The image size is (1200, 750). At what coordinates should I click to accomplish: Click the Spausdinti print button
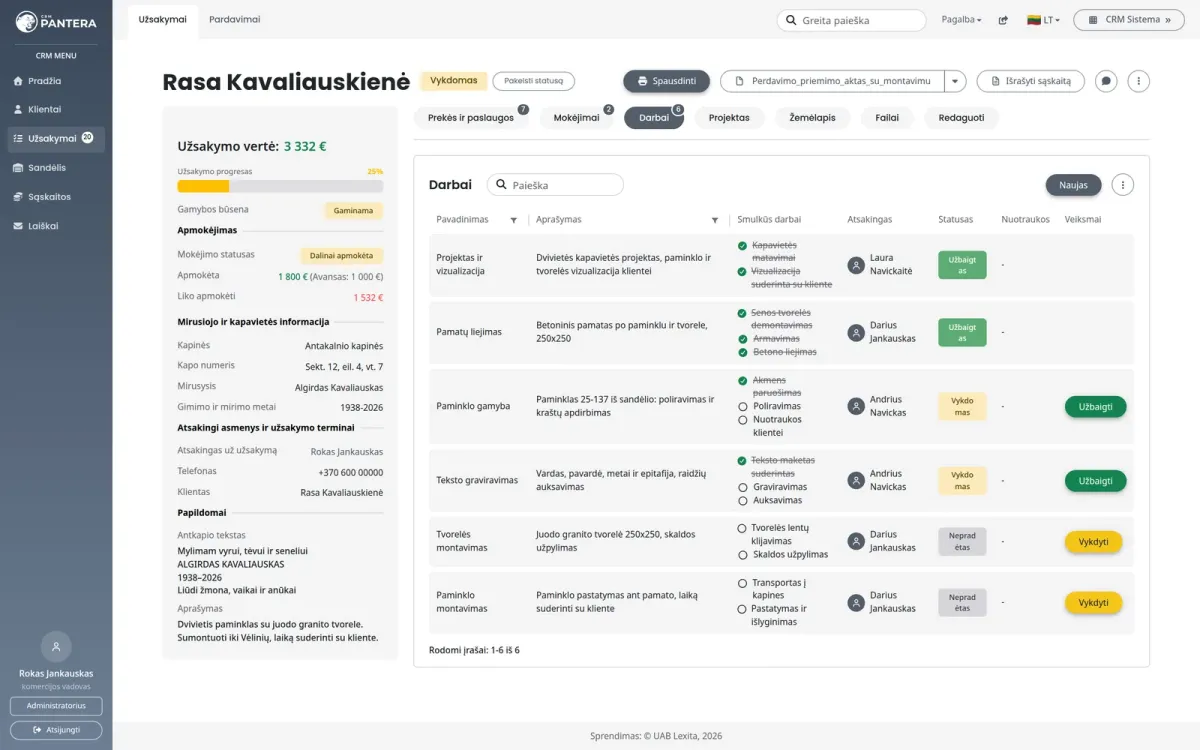click(x=667, y=81)
